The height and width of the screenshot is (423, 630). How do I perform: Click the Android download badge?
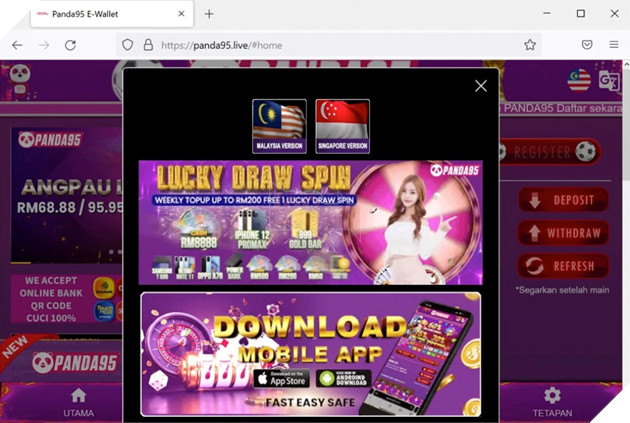click(x=343, y=378)
